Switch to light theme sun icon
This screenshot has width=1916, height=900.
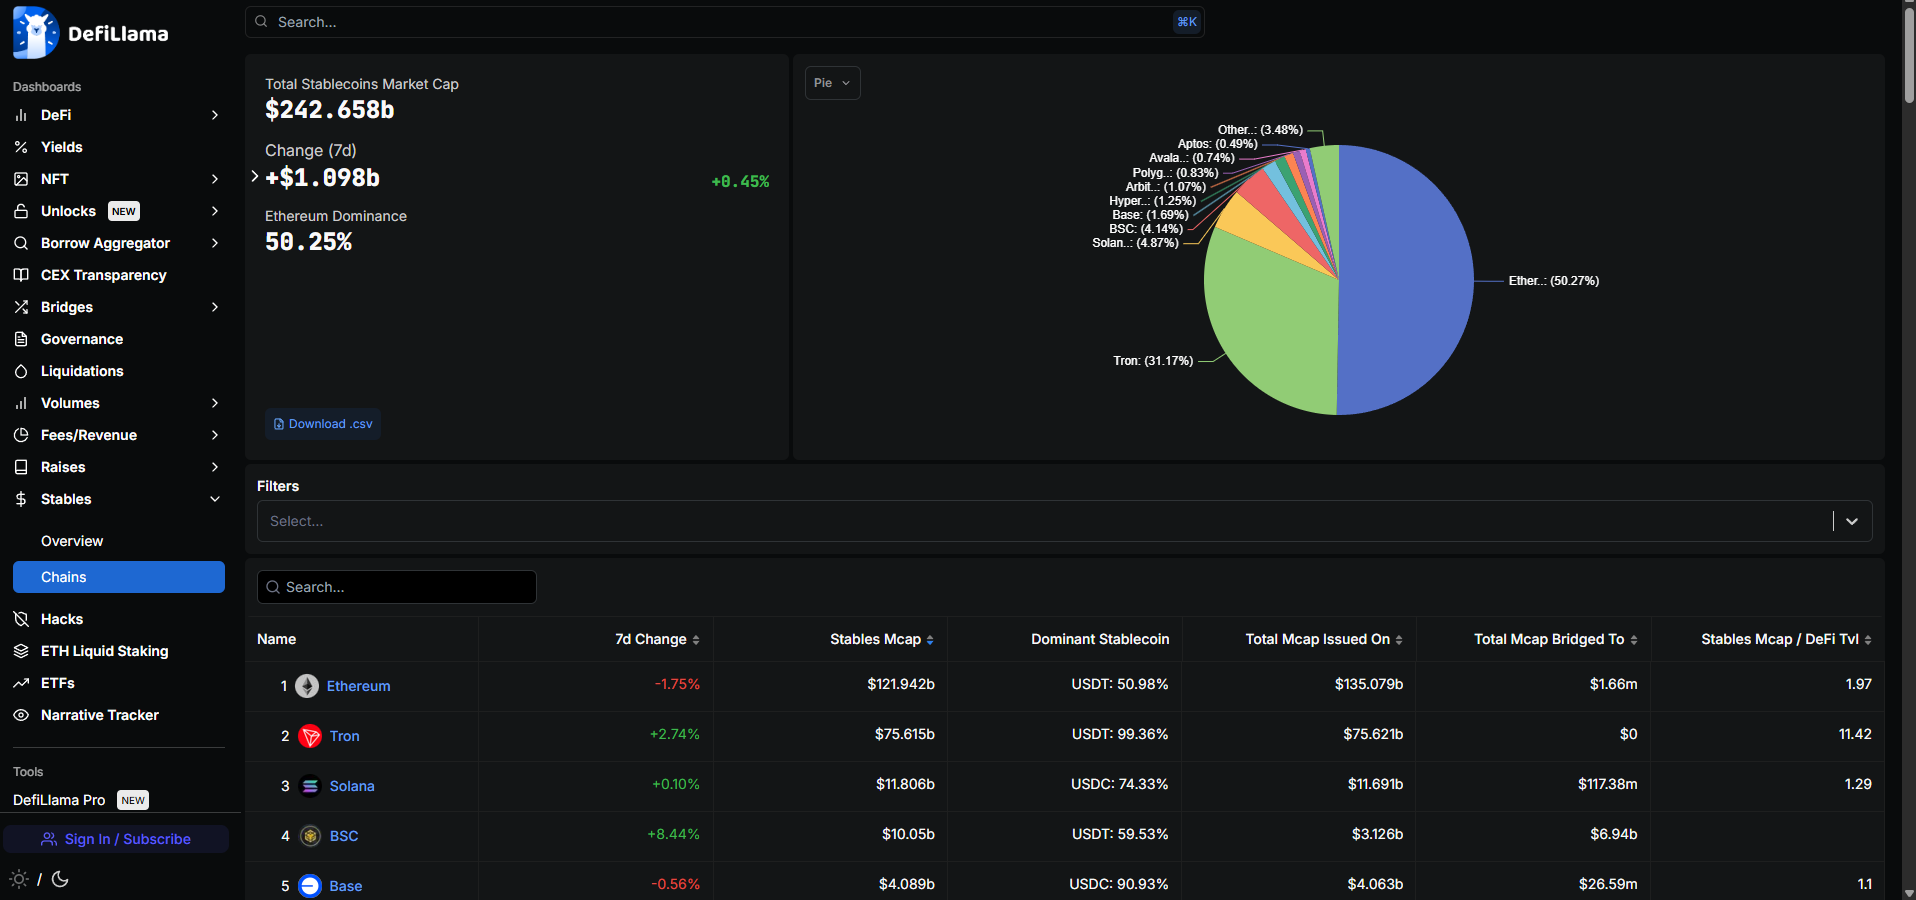(19, 879)
